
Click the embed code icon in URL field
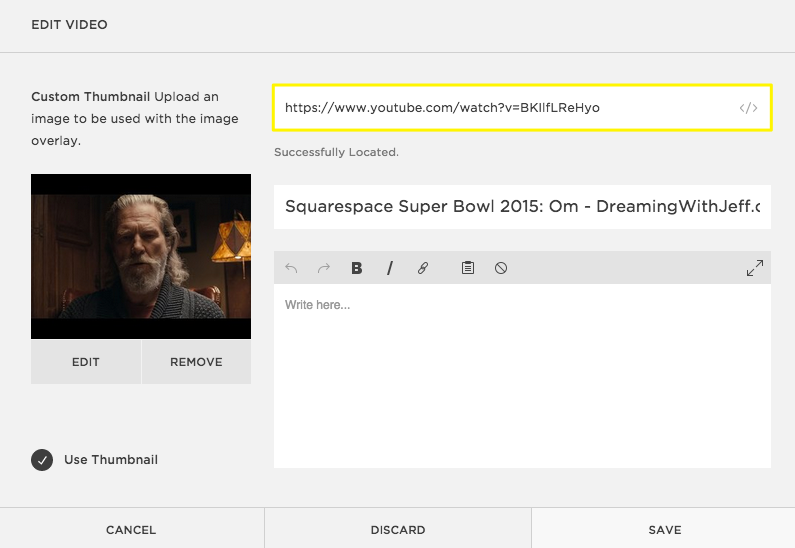click(748, 108)
